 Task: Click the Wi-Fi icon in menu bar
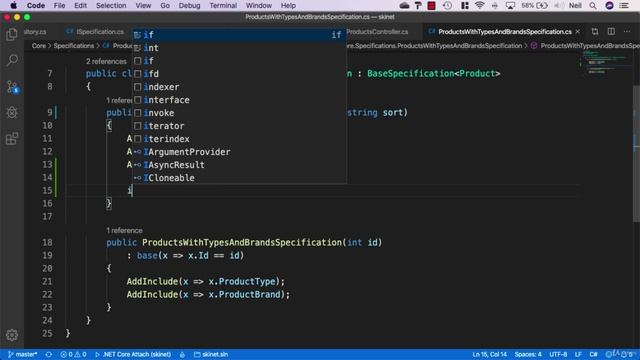coord(480,5)
